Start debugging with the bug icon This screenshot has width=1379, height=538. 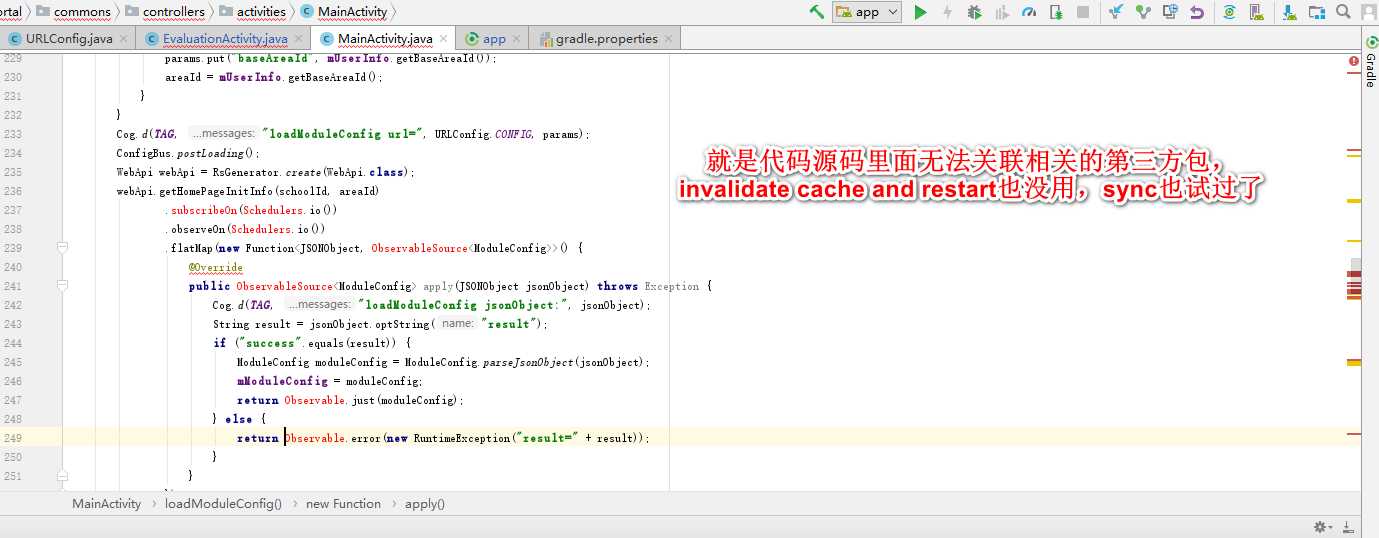click(x=975, y=12)
